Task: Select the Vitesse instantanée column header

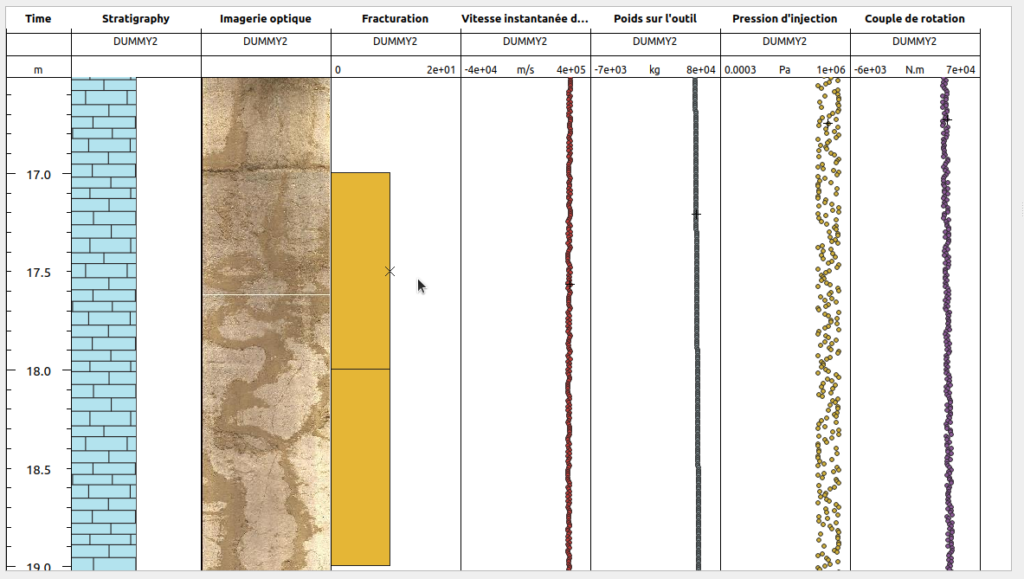Action: 525,19
